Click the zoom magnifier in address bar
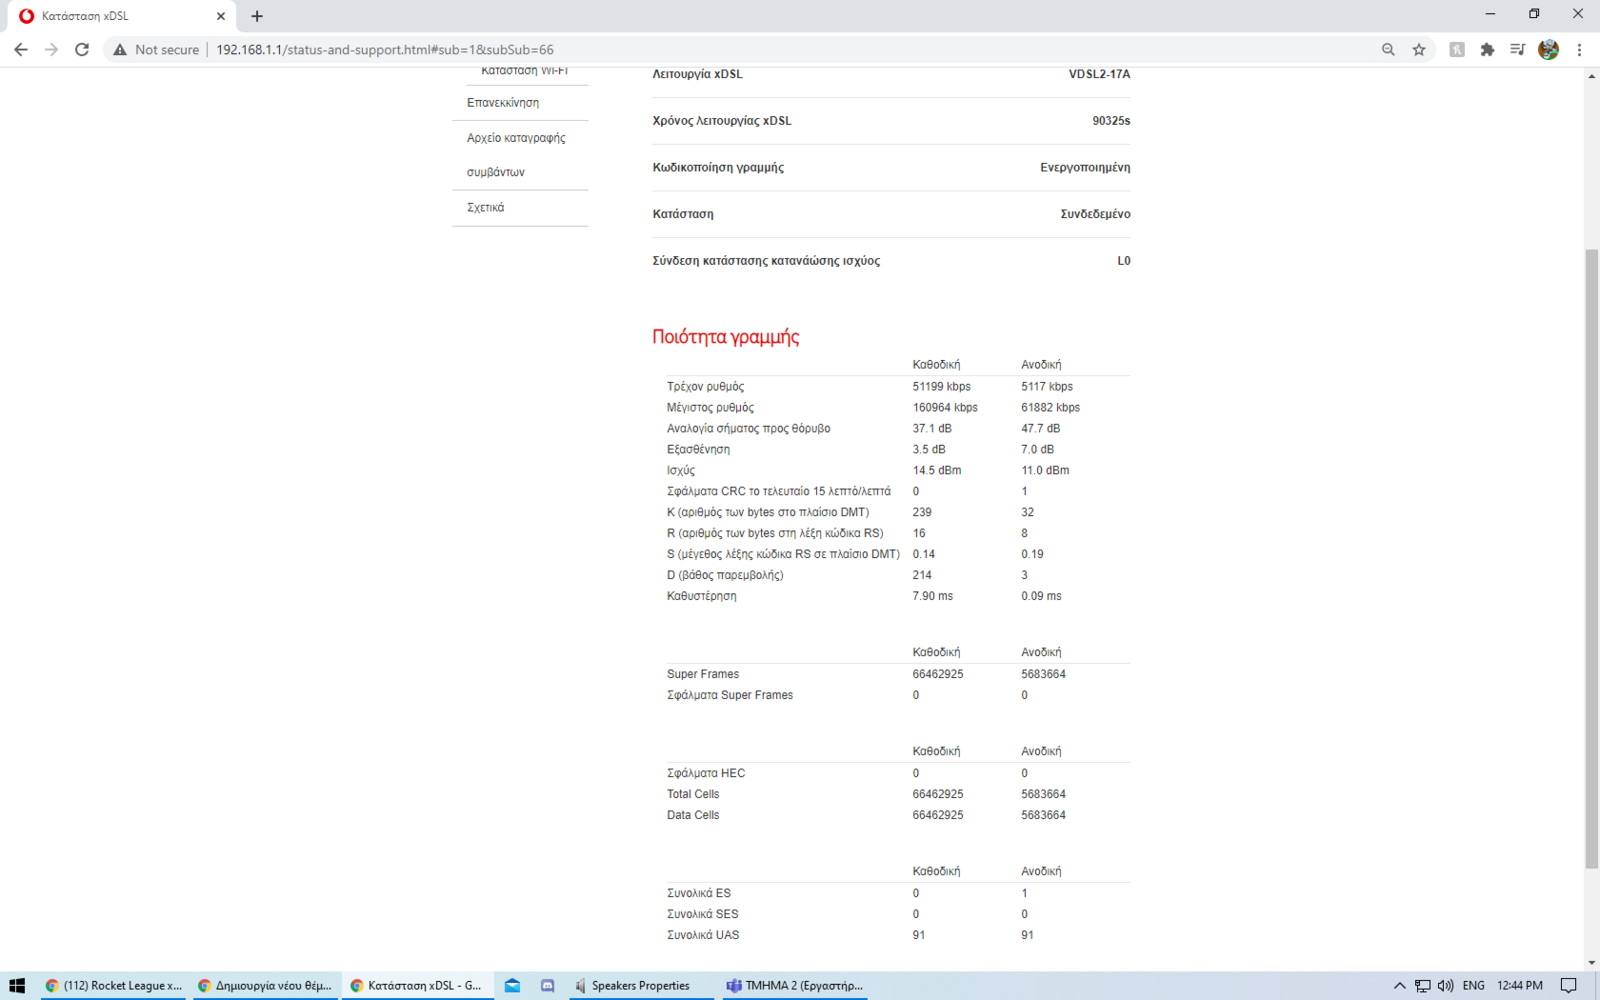This screenshot has height=1000, width=1600. (x=1388, y=49)
